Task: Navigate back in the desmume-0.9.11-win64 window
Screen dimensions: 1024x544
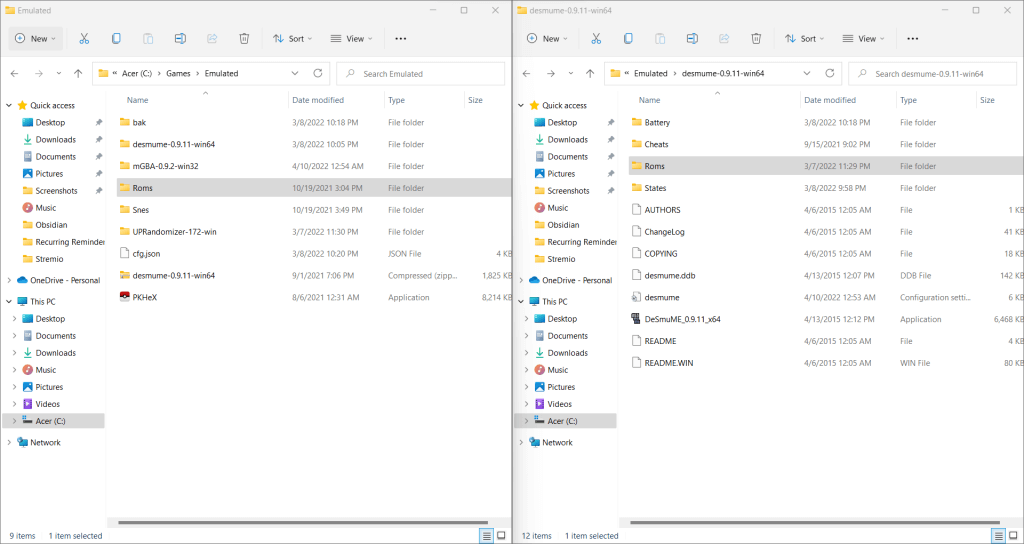Action: [527, 74]
